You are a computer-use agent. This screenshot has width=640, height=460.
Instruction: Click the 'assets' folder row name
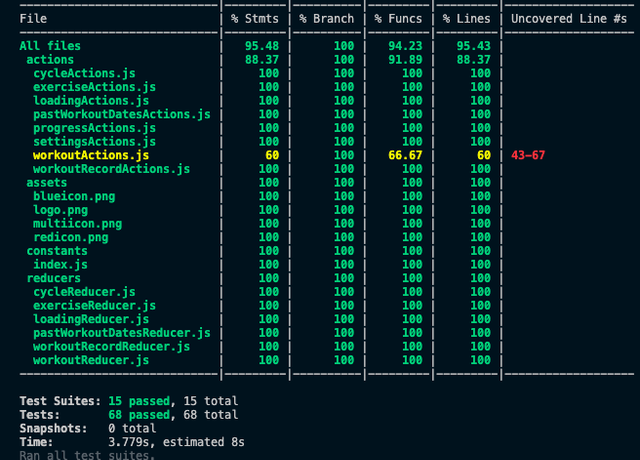pos(47,182)
